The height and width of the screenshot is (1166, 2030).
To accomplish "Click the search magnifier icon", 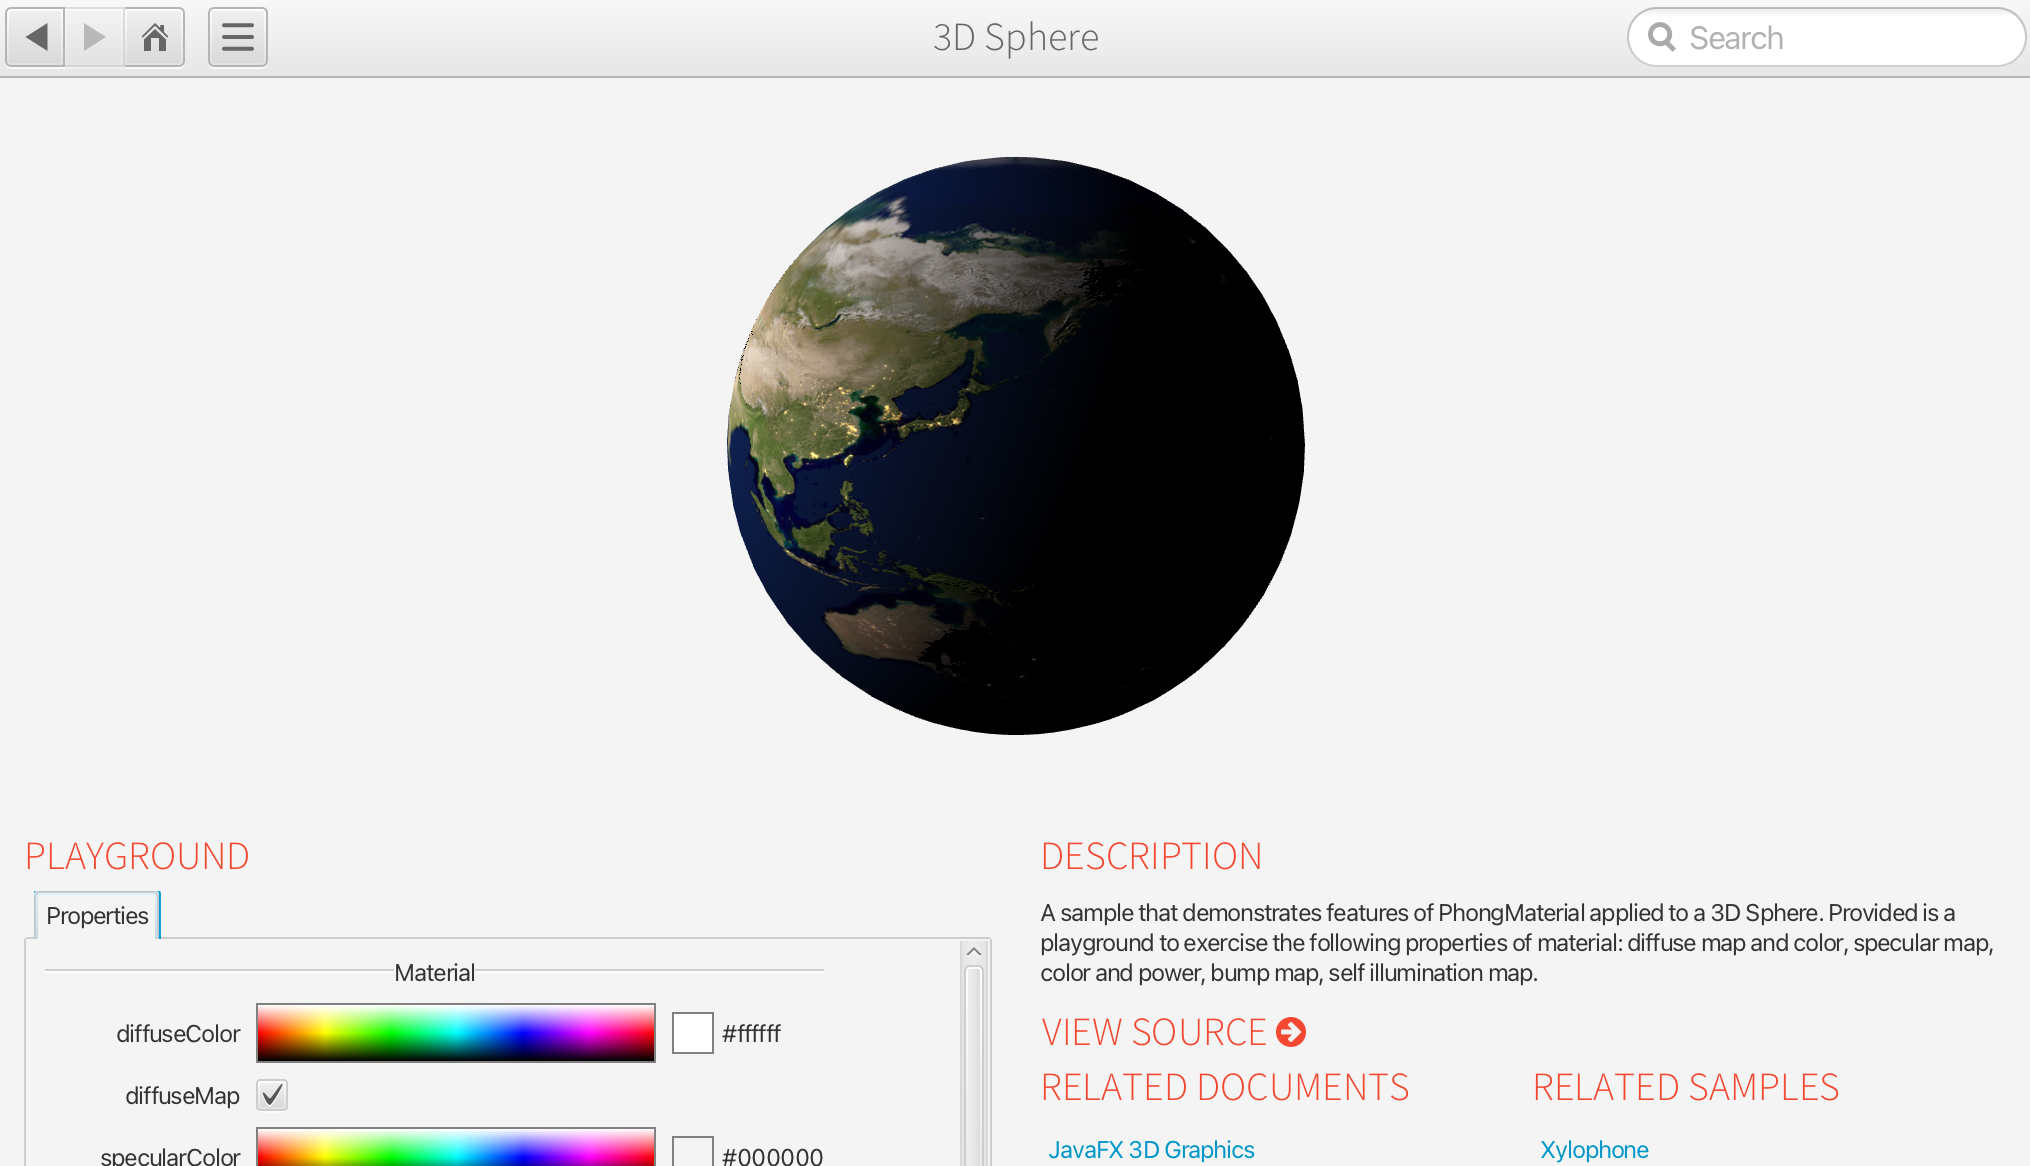I will click(x=1661, y=37).
